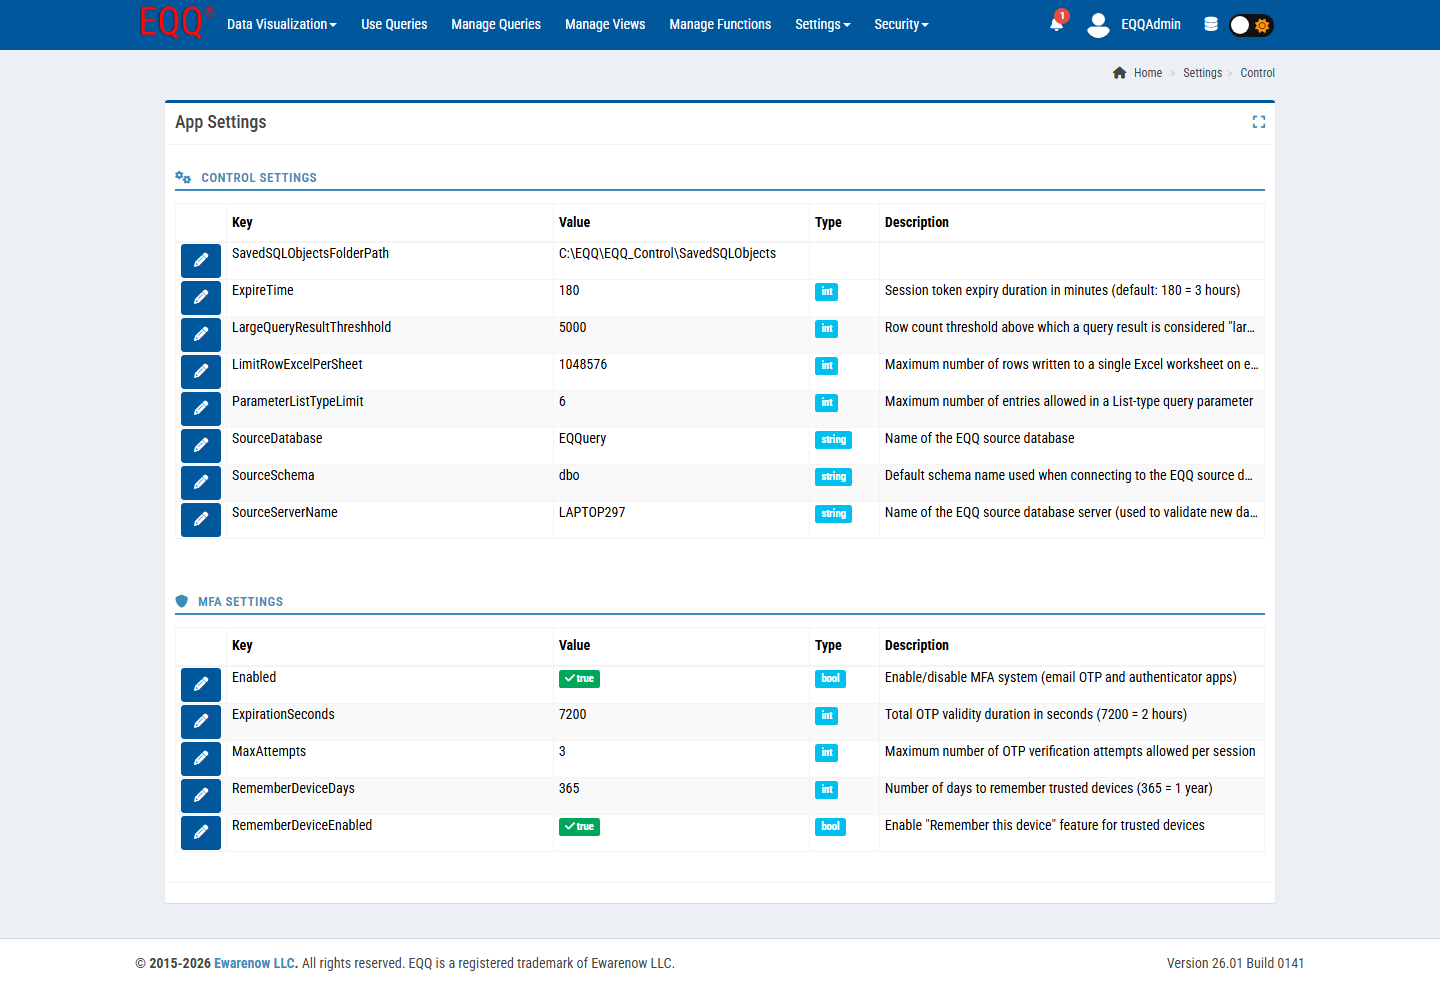The image size is (1440, 989).
Task: Click the notification bell icon
Action: (x=1056, y=24)
